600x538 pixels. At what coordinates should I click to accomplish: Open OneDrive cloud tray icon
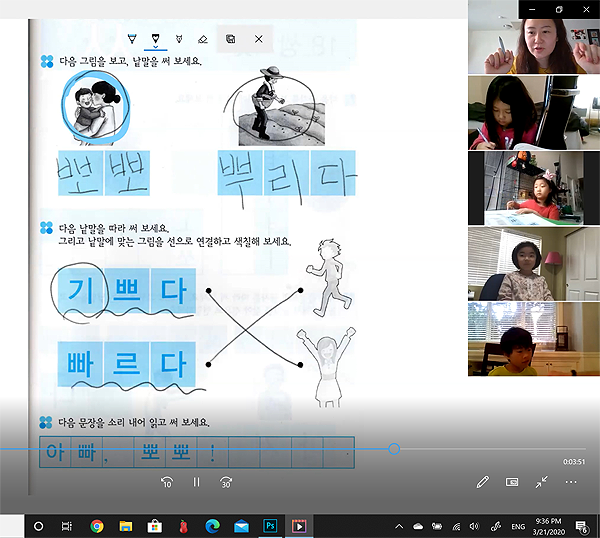pos(418,527)
